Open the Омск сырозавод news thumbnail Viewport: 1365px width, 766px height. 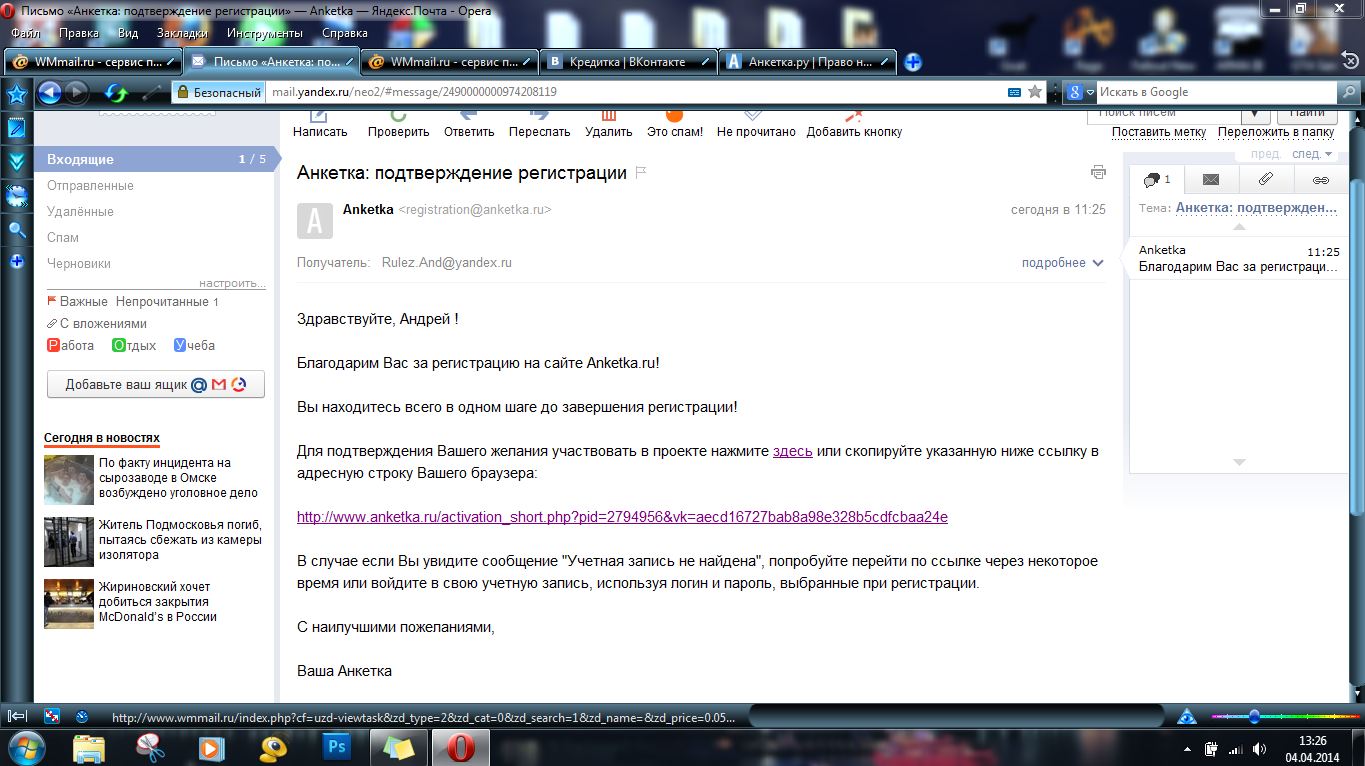(x=69, y=480)
